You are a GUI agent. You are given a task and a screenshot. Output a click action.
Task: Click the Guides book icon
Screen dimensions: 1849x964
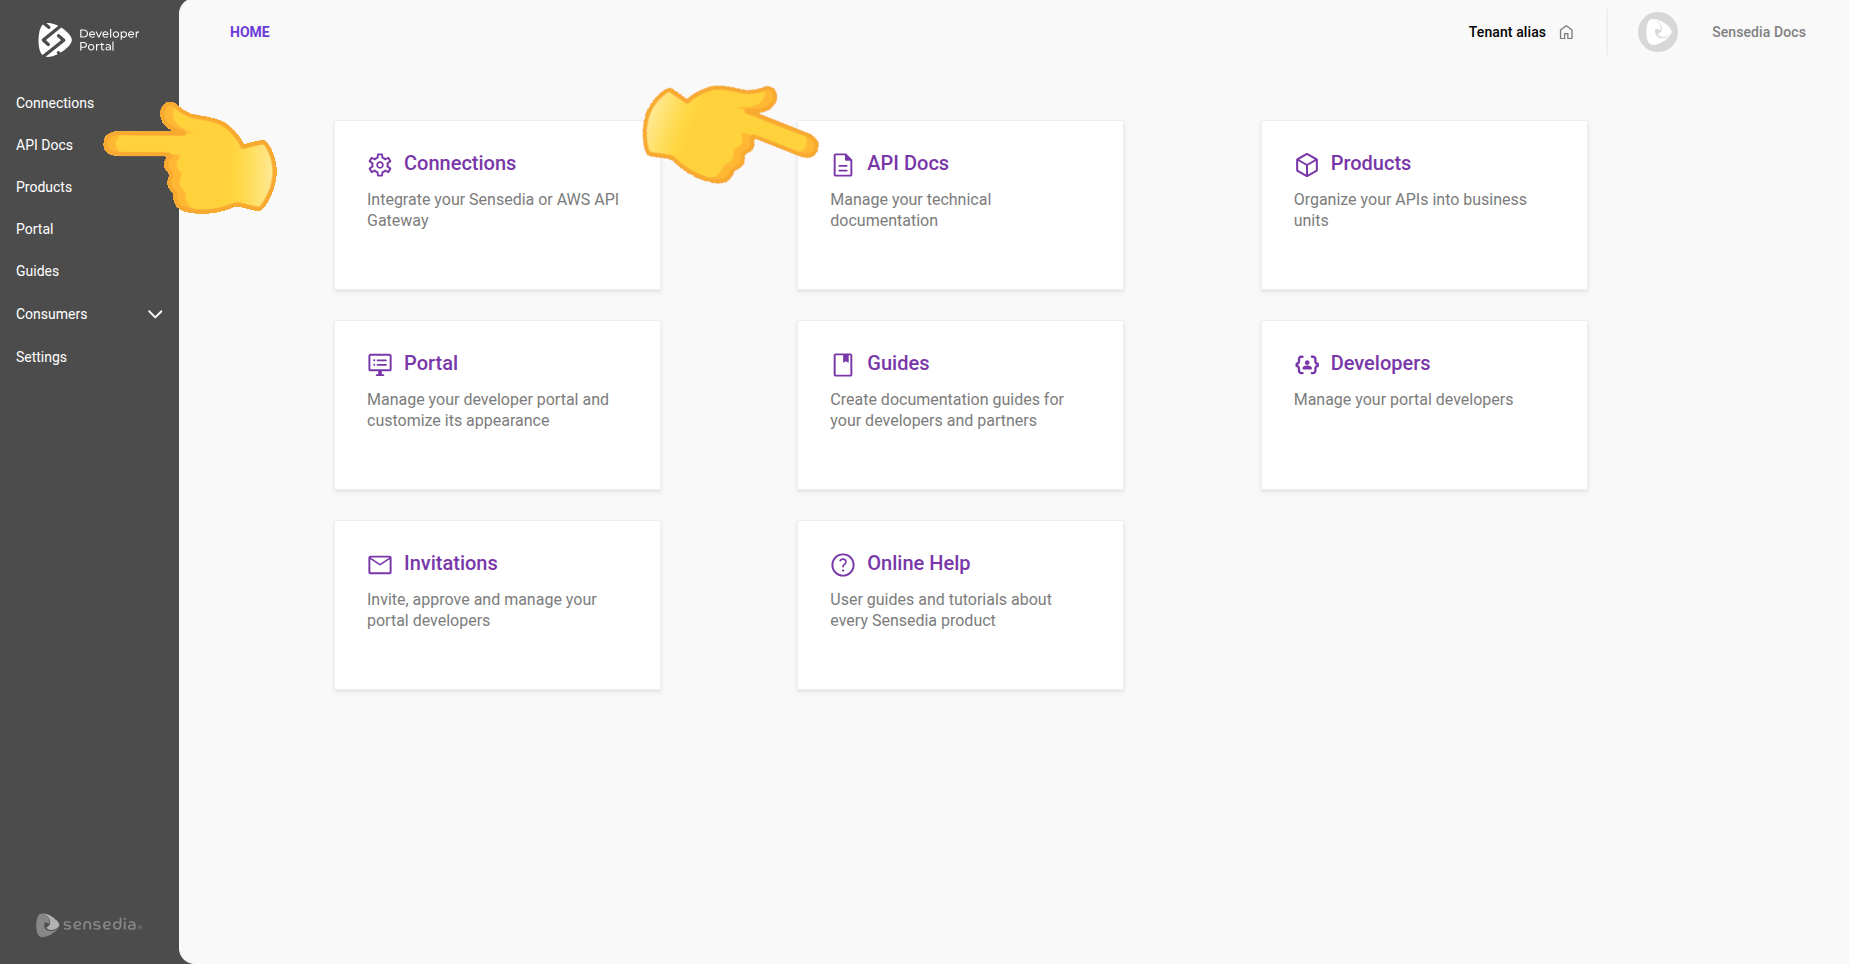tap(843, 364)
